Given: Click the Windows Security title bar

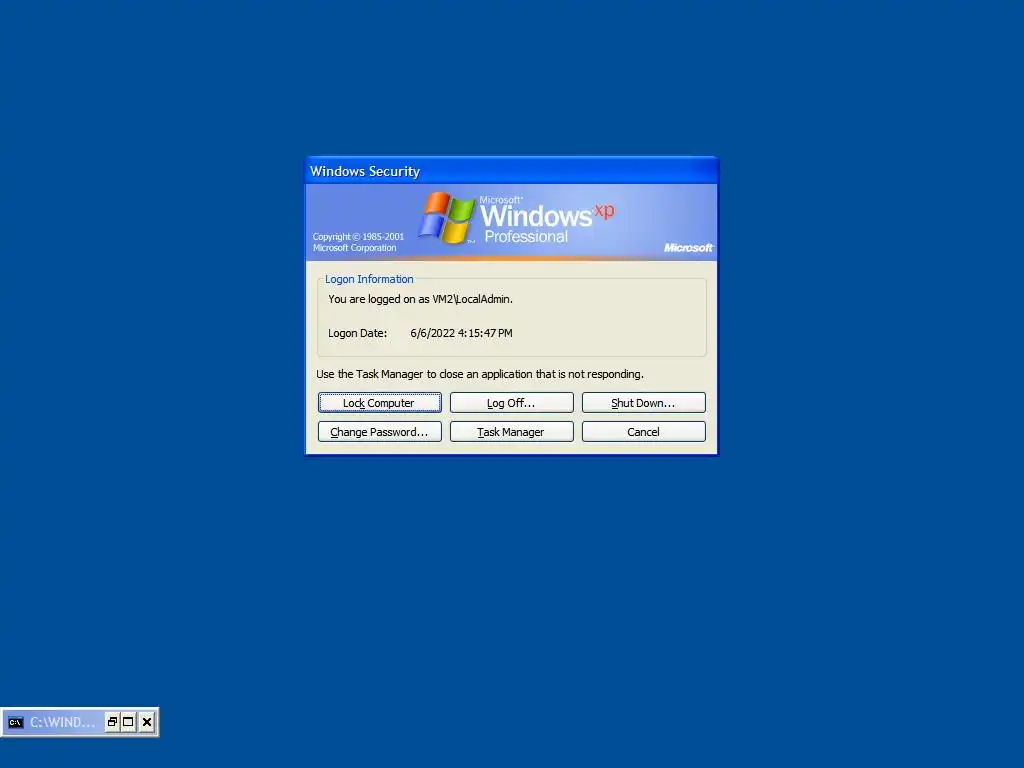Looking at the screenshot, I should [511, 171].
